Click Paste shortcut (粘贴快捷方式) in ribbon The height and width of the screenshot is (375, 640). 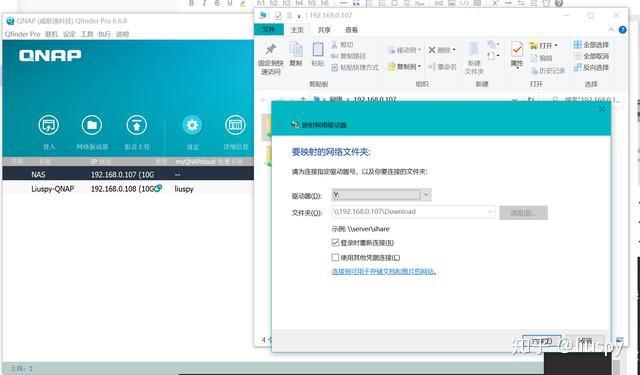click(355, 67)
